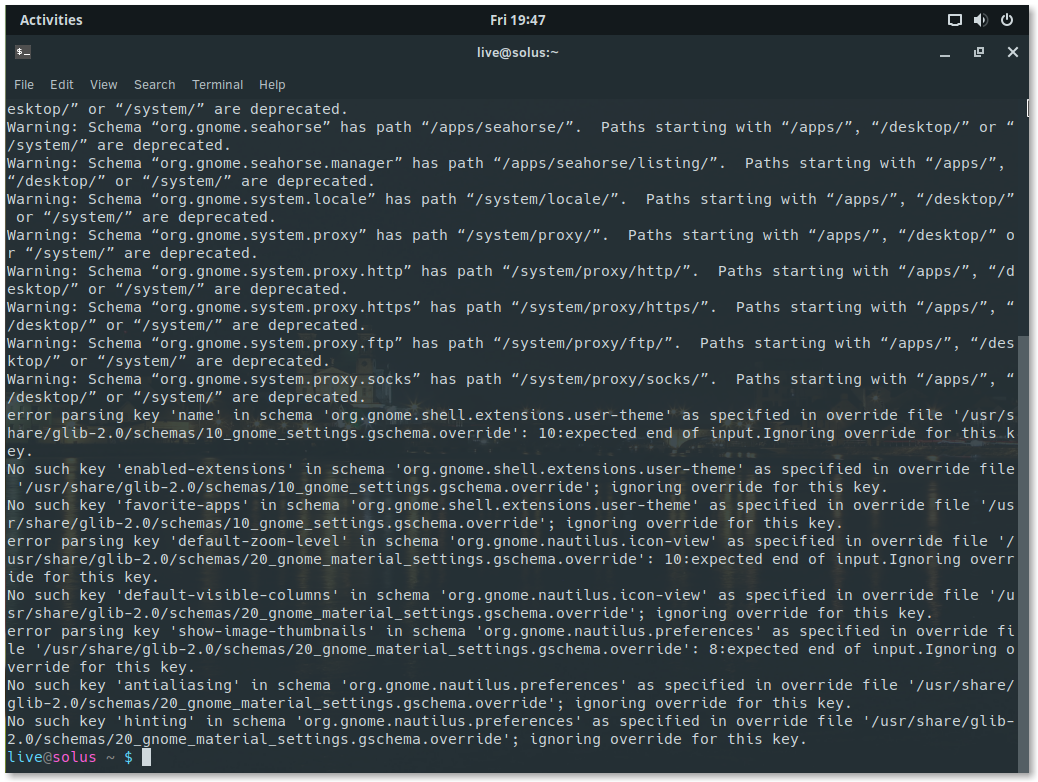Click the blinking cursor at the prompt
The image size is (1038, 782).
pyautogui.click(x=146, y=757)
